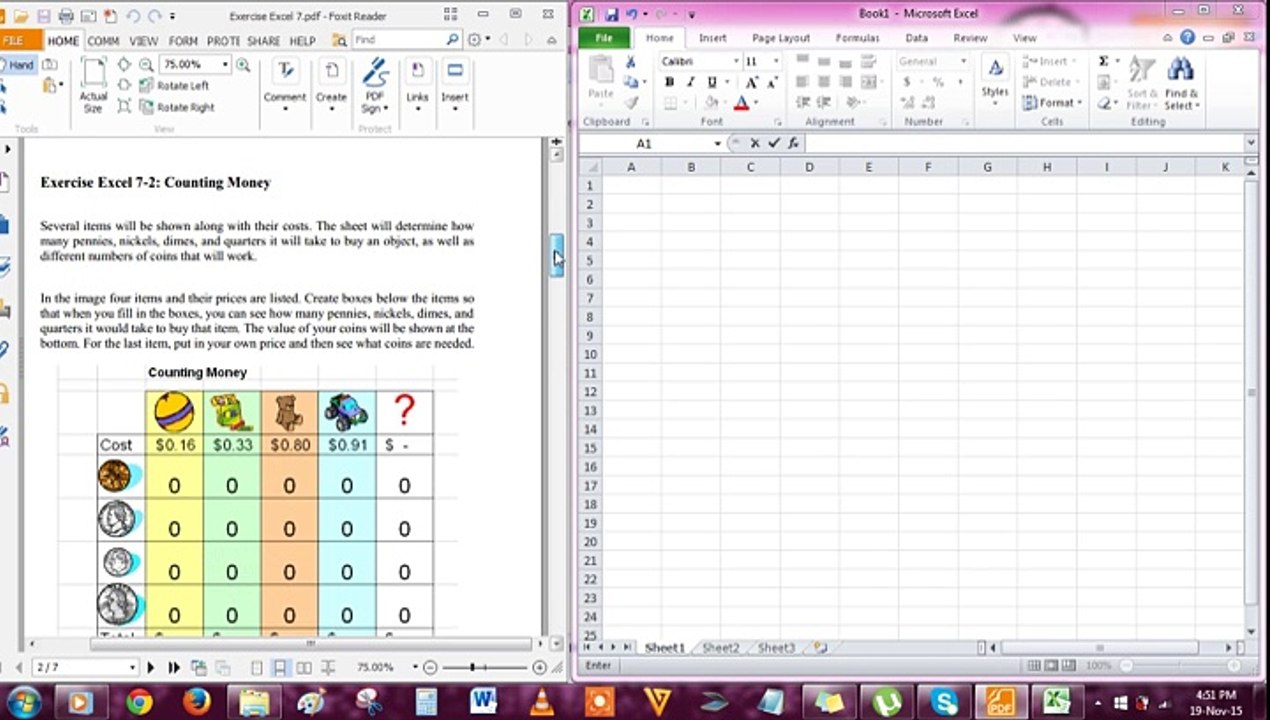Screen dimensions: 1270x720
Task: Click the Name Box showing A1
Action: [x=650, y=143]
